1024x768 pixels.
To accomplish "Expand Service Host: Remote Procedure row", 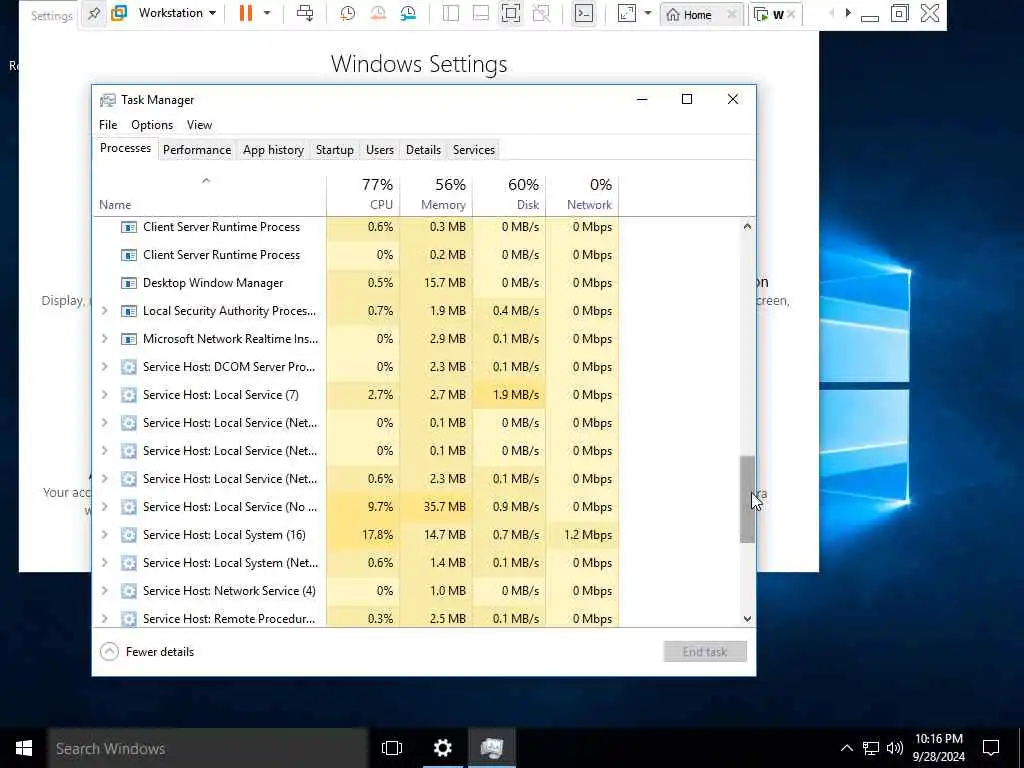I will [x=104, y=619].
